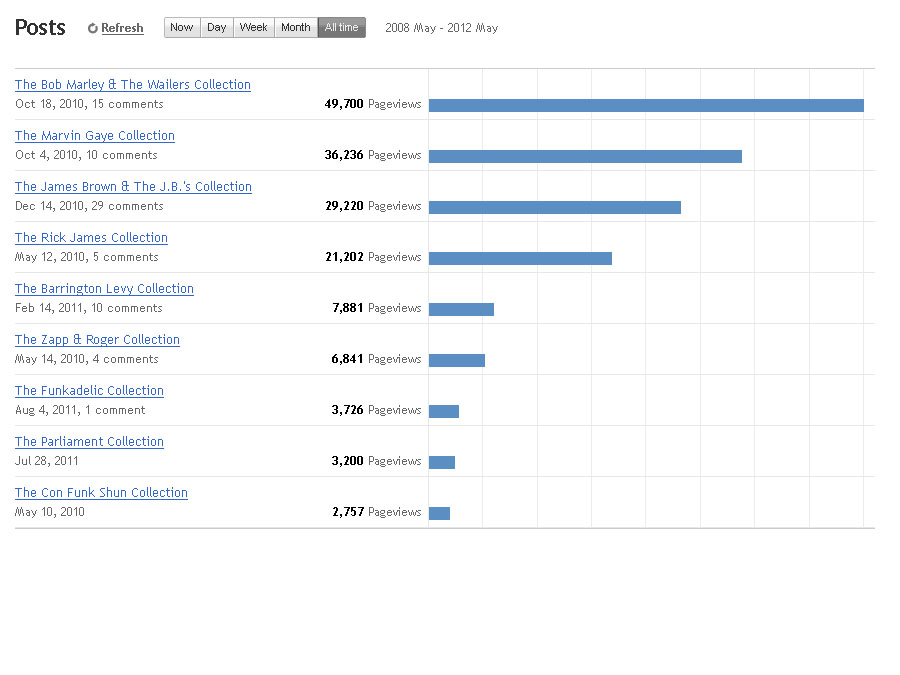Click the Refresh circular arrow icon
Viewport: 900px width, 675px height.
pyautogui.click(x=92, y=28)
